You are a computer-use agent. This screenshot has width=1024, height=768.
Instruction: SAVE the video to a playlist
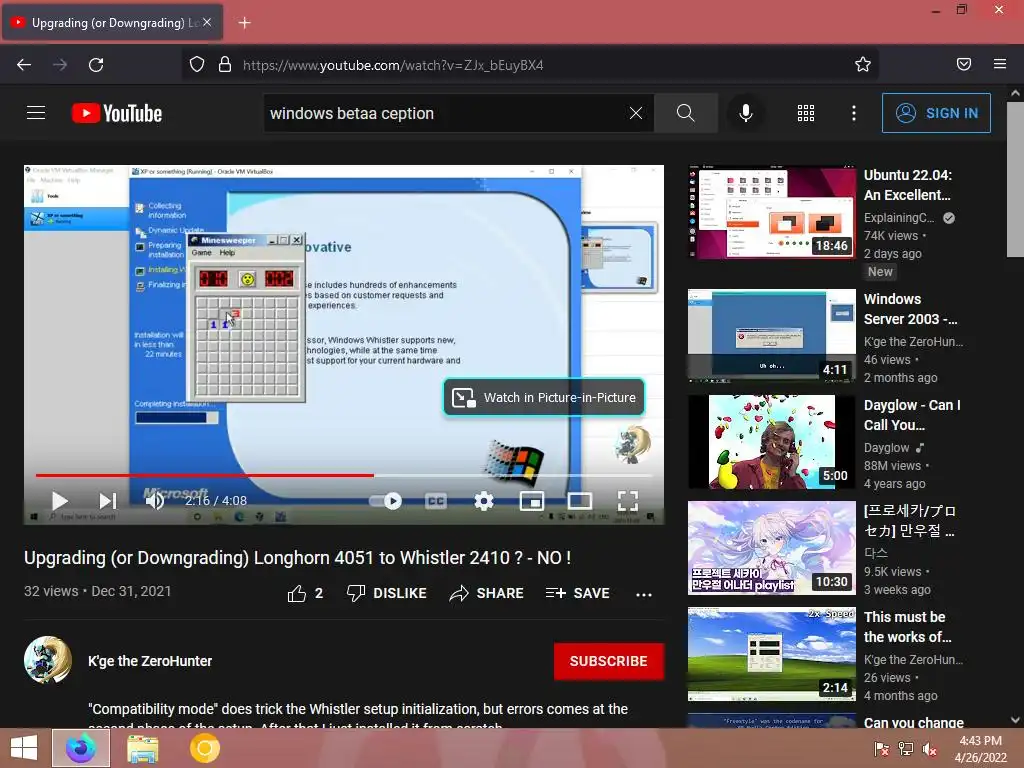(577, 593)
